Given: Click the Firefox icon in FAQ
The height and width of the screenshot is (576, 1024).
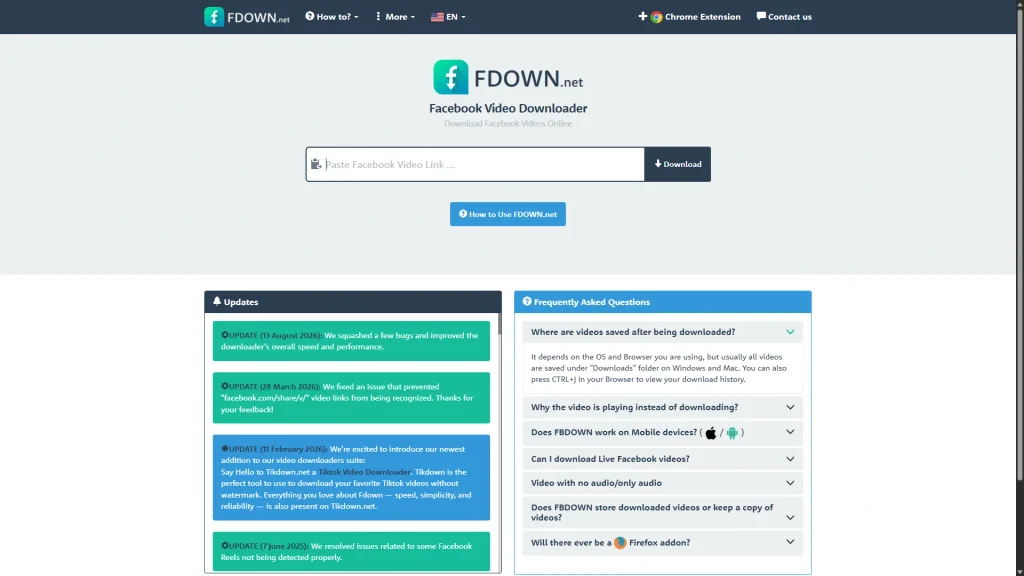Looking at the screenshot, I should (620, 542).
